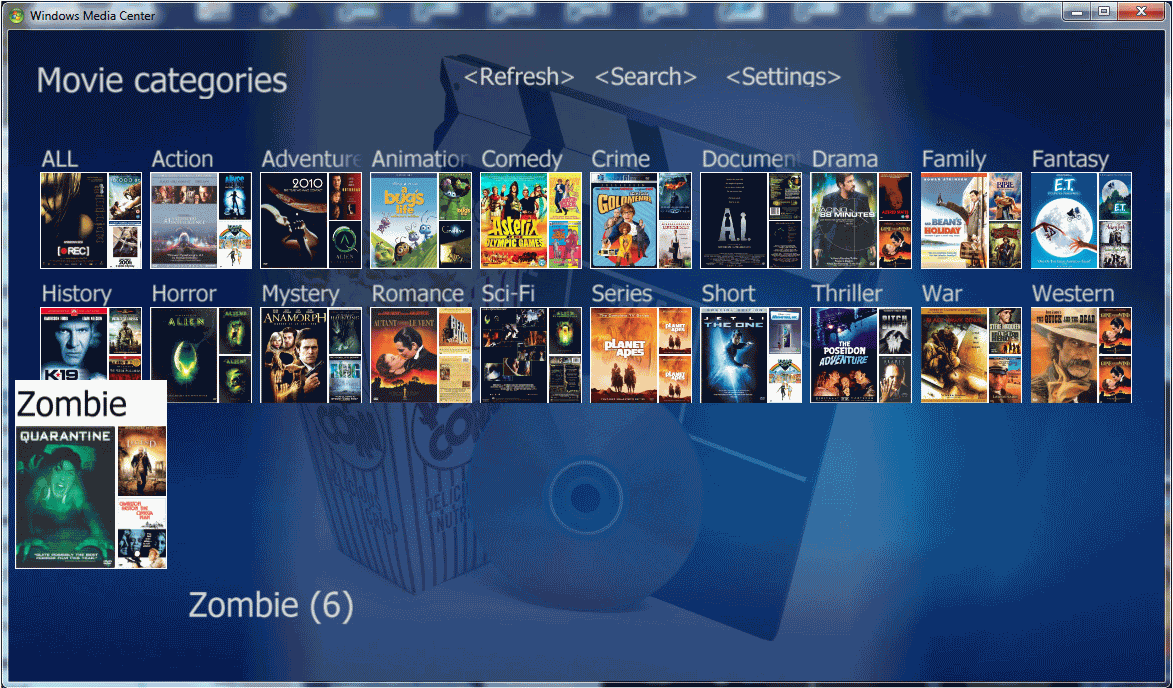Screen dimensions: 1173x688
Task: Open the Family category with Bean's Holiday poster
Action: point(970,221)
